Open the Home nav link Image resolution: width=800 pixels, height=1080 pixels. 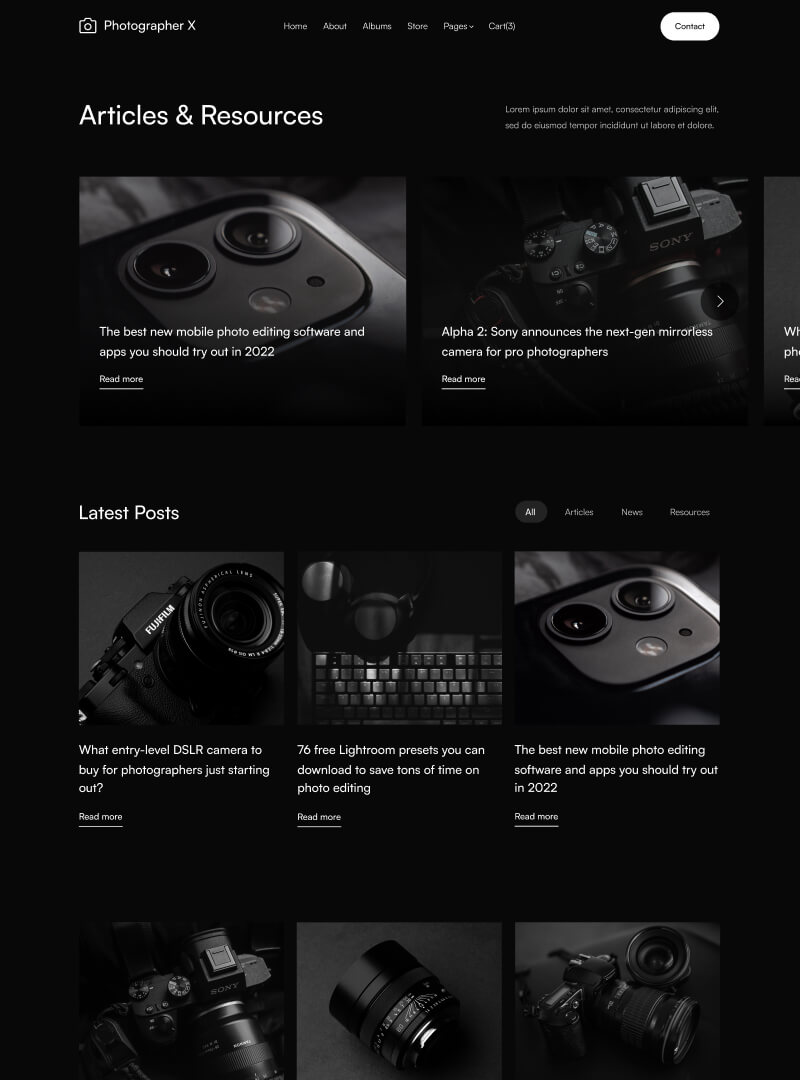(x=295, y=26)
